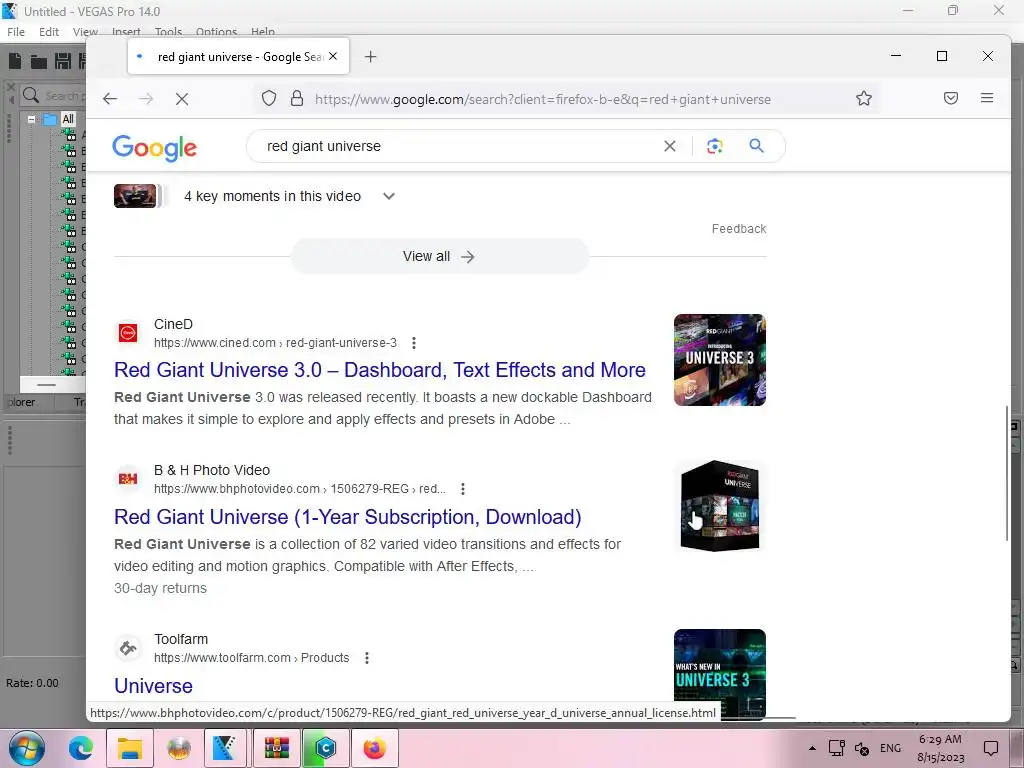Show hidden system tray icons
The height and width of the screenshot is (768, 1024).
[x=812, y=748]
